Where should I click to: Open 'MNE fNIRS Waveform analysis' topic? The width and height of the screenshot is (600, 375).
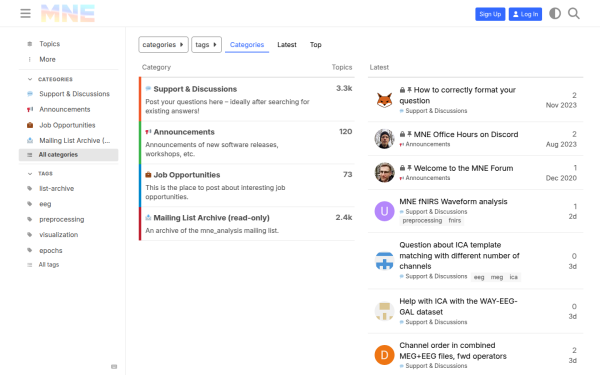453,201
